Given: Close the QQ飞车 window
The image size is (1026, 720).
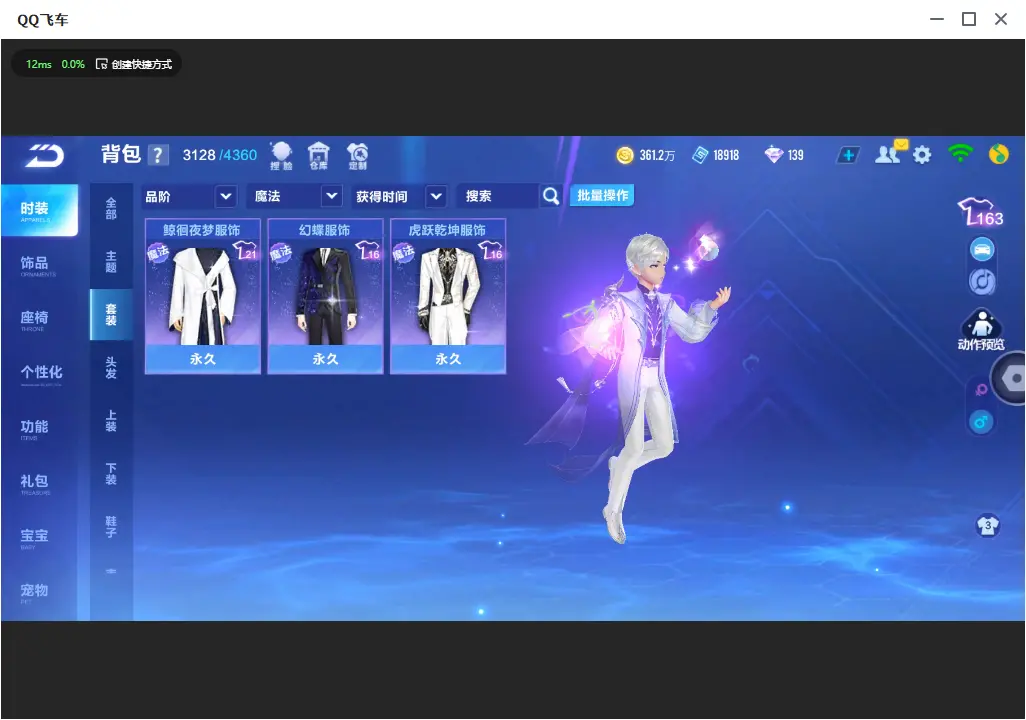Looking at the screenshot, I should pos(1001,20).
